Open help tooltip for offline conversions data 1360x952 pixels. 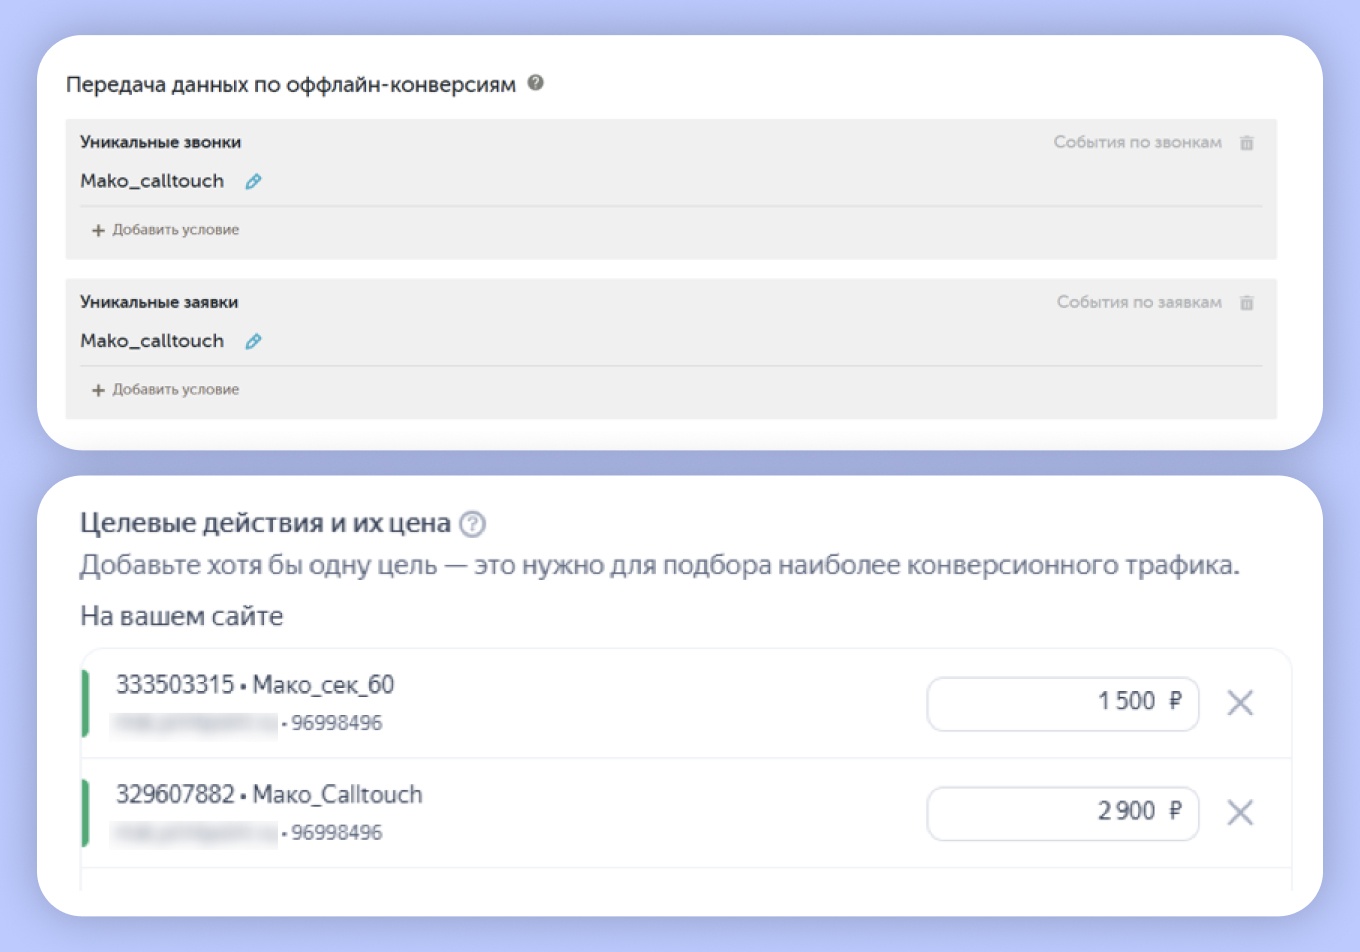(x=536, y=83)
